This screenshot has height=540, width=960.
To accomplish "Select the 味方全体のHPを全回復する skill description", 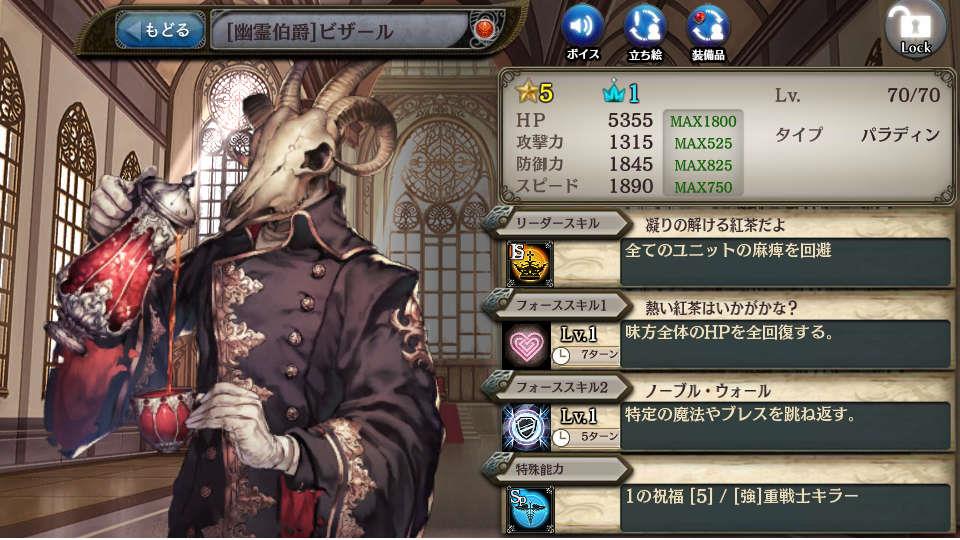I will (x=786, y=345).
